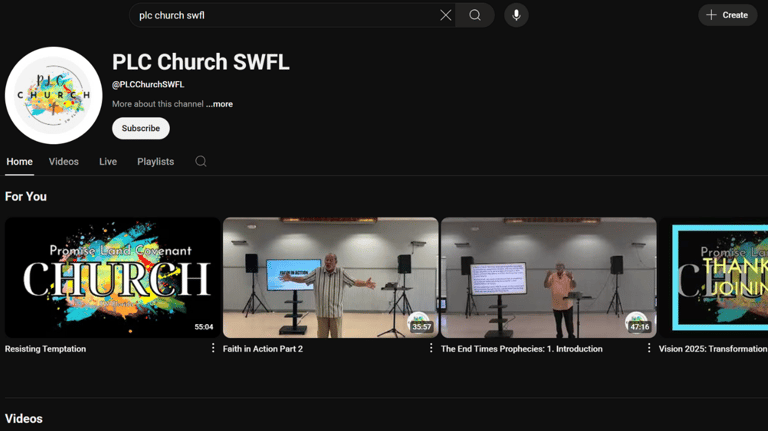The image size is (768, 431).
Task: Click the Videos section heading at bottom
Action: point(24,419)
